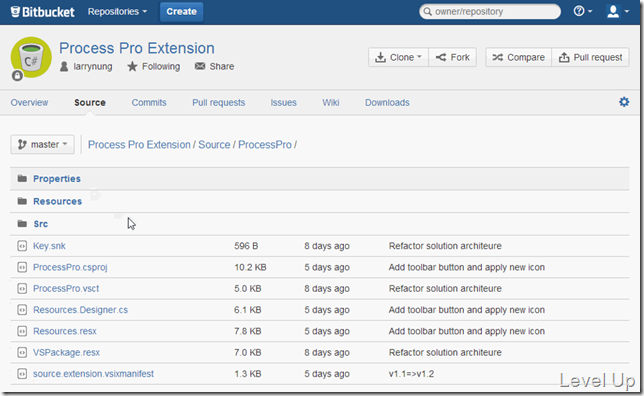Click the C# repository avatar image
This screenshot has width=644, height=396.
(x=31, y=57)
